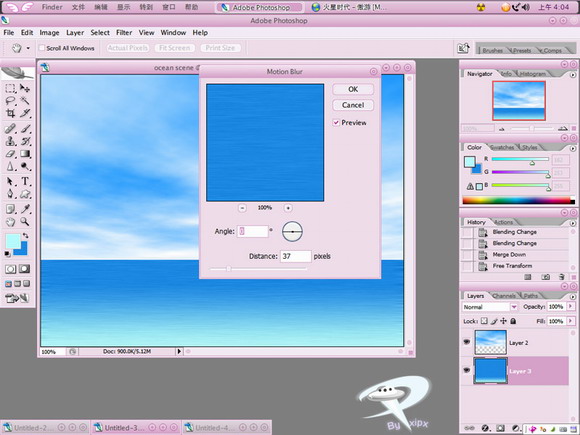The width and height of the screenshot is (580, 435).
Task: Toggle lock transparent pixels
Action: point(484,321)
